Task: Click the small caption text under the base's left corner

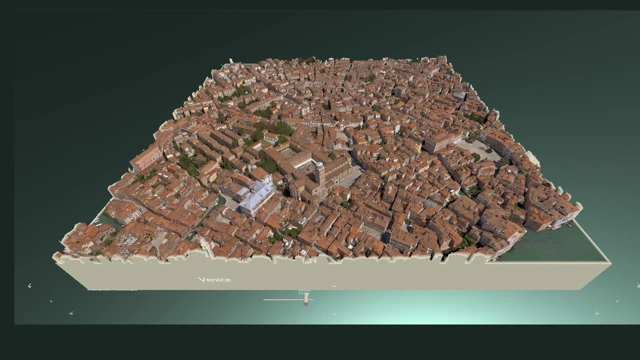Action: tap(113, 290)
